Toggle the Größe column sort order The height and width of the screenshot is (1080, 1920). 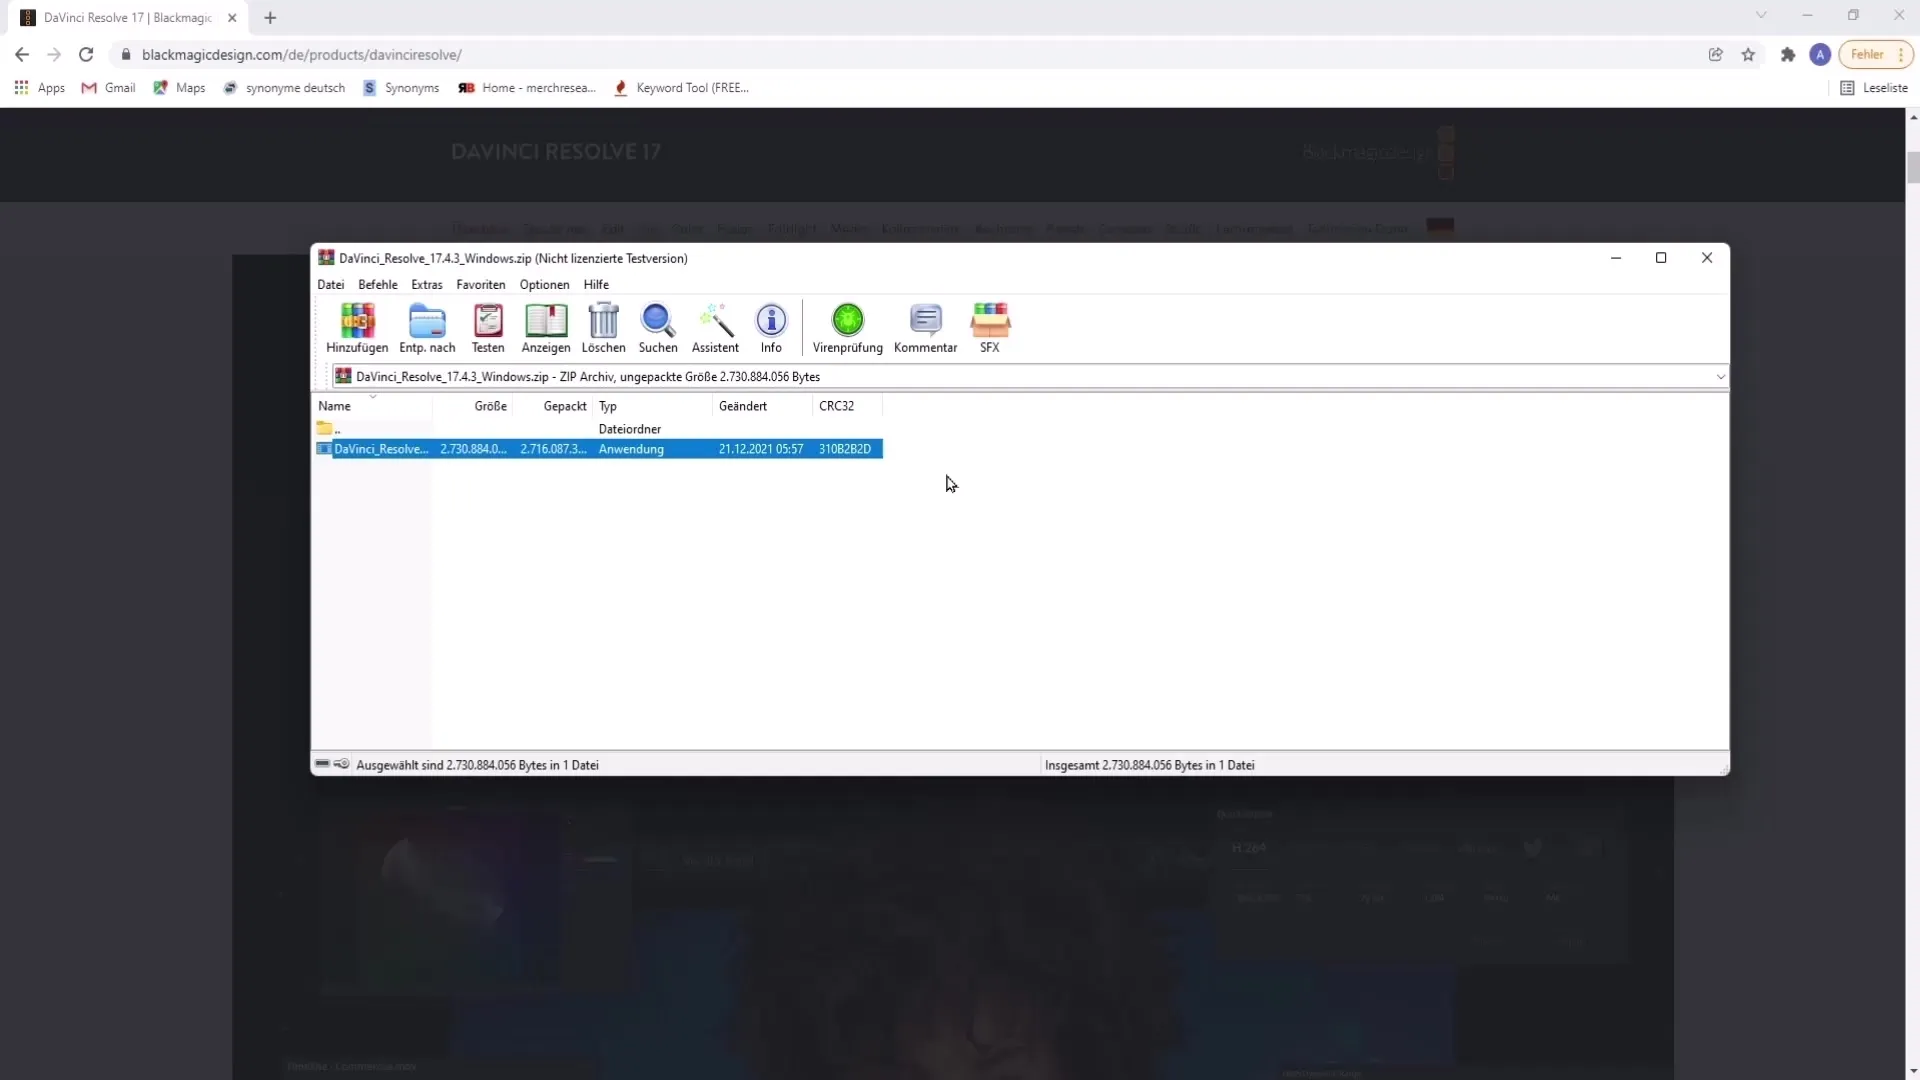(489, 405)
